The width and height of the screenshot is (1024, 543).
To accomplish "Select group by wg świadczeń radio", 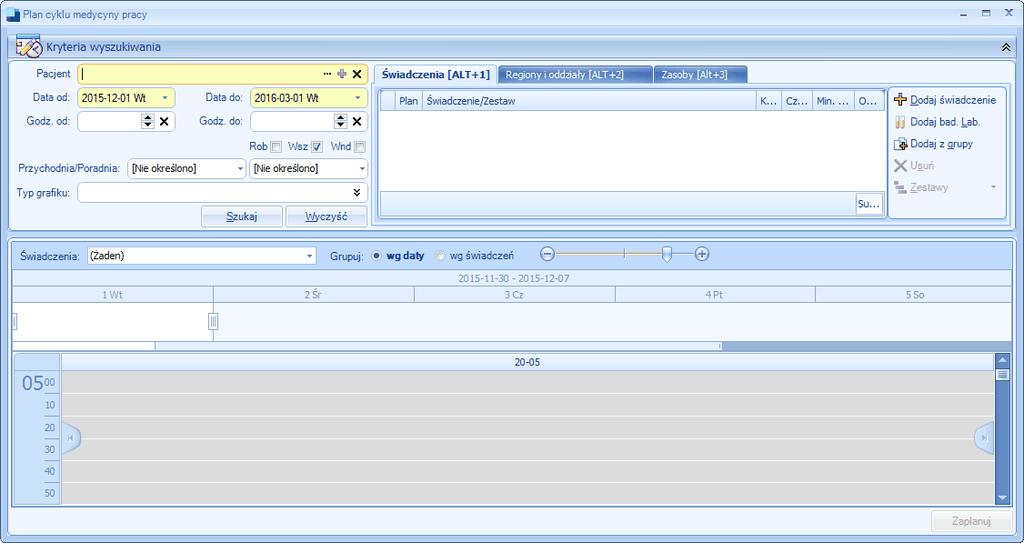I will [x=440, y=256].
